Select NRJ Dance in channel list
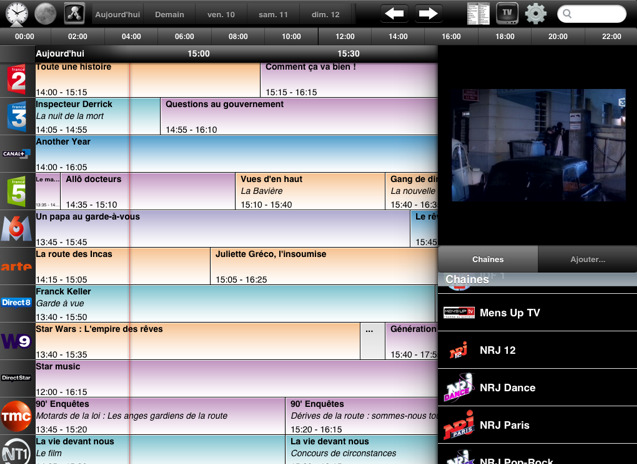637x464 pixels. coord(537,388)
